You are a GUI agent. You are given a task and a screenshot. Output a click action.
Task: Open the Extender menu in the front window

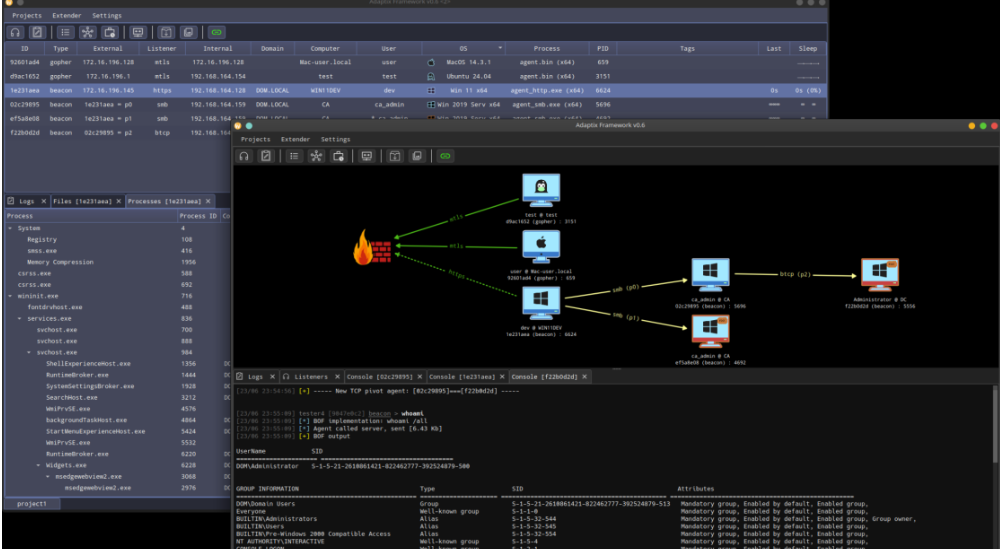pyautogui.click(x=295, y=139)
